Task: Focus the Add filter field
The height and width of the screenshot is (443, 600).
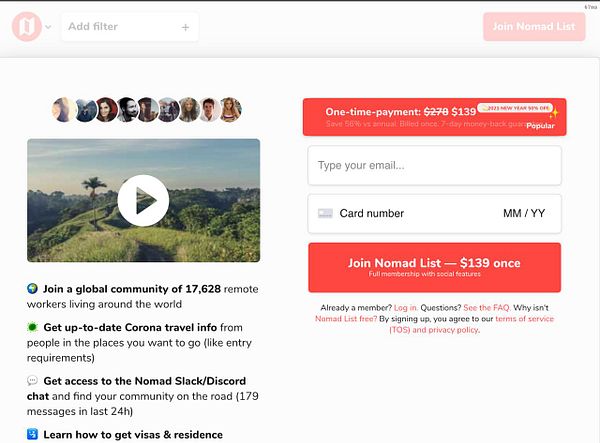Action: [130, 27]
